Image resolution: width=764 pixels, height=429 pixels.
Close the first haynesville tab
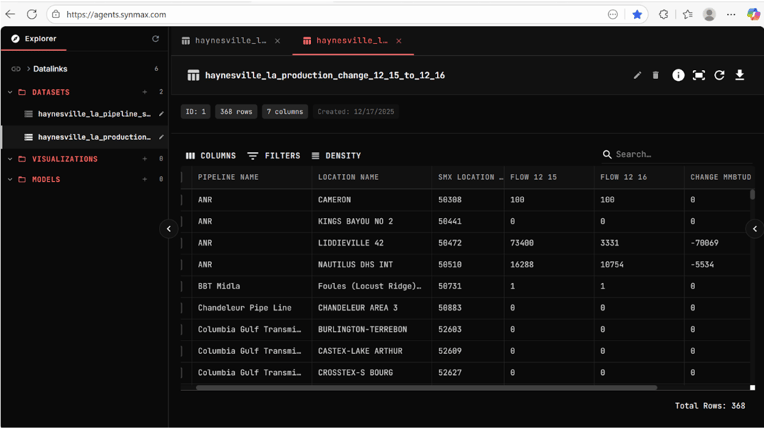pyautogui.click(x=277, y=40)
